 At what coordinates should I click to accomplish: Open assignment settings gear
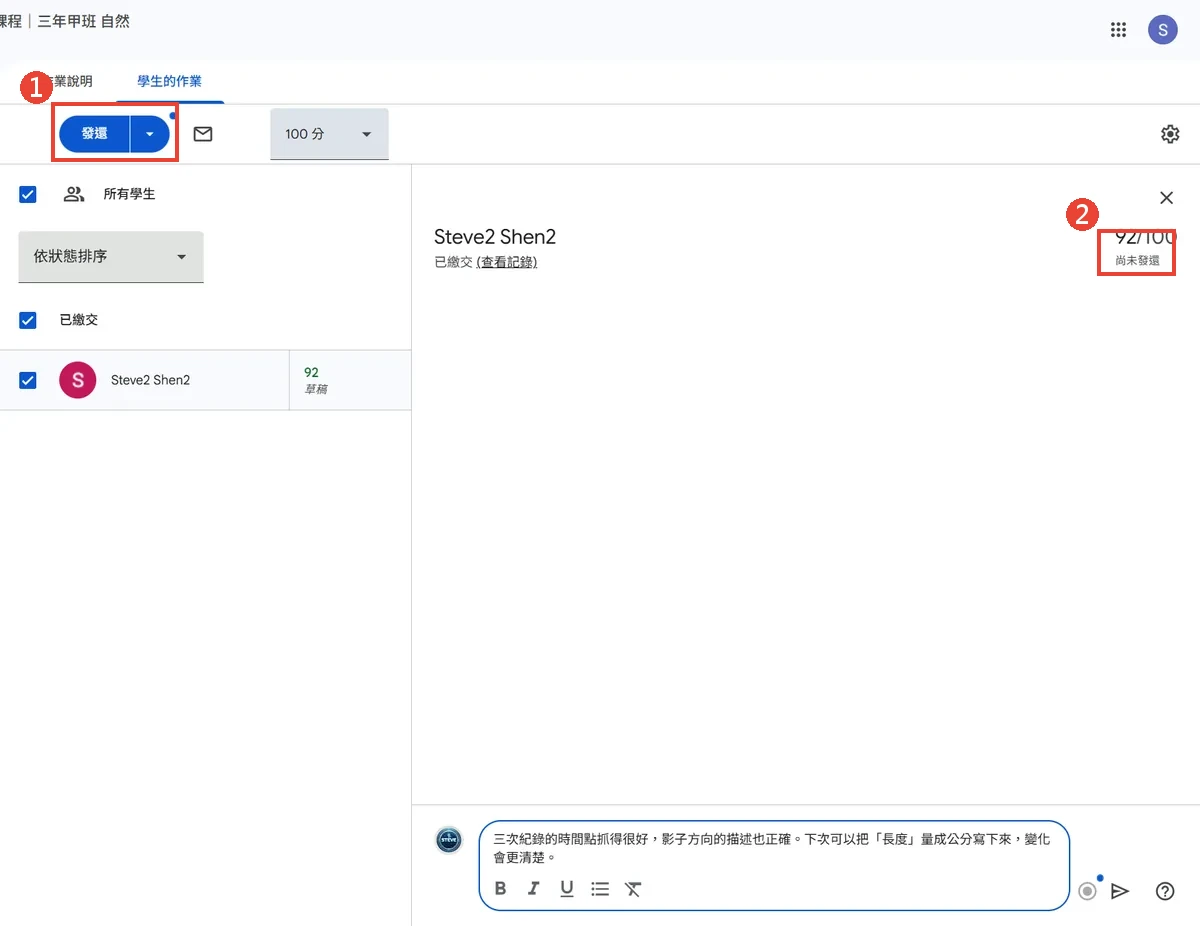coord(1170,134)
